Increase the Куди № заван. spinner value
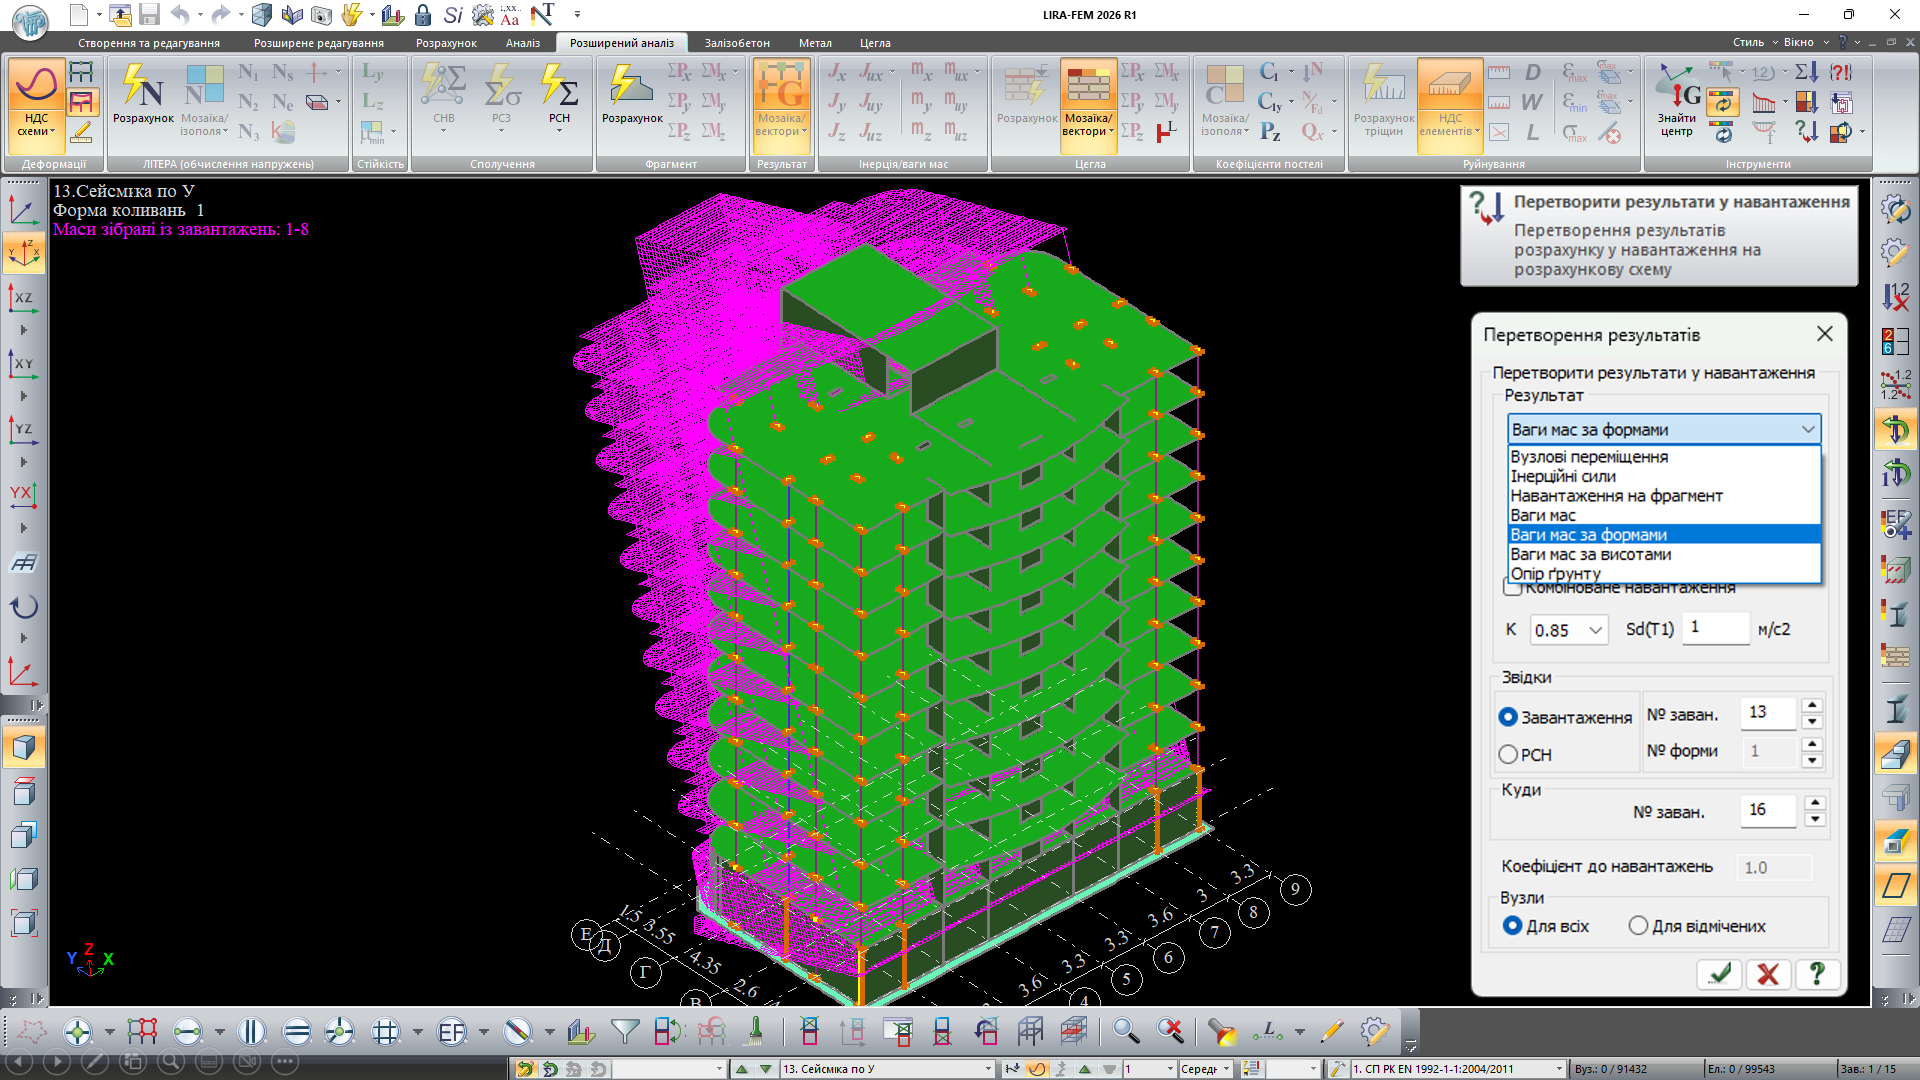 coord(1815,803)
